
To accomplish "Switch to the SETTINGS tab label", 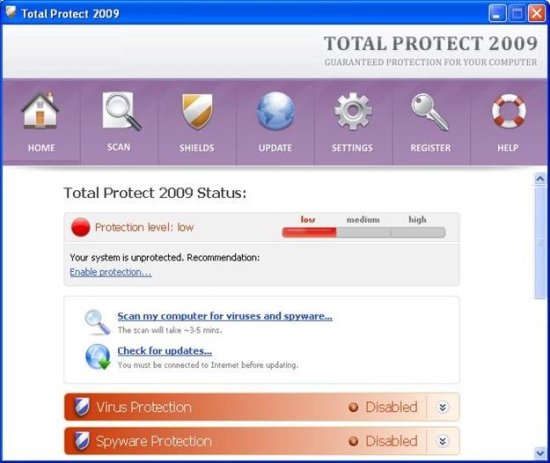I will (x=352, y=148).
